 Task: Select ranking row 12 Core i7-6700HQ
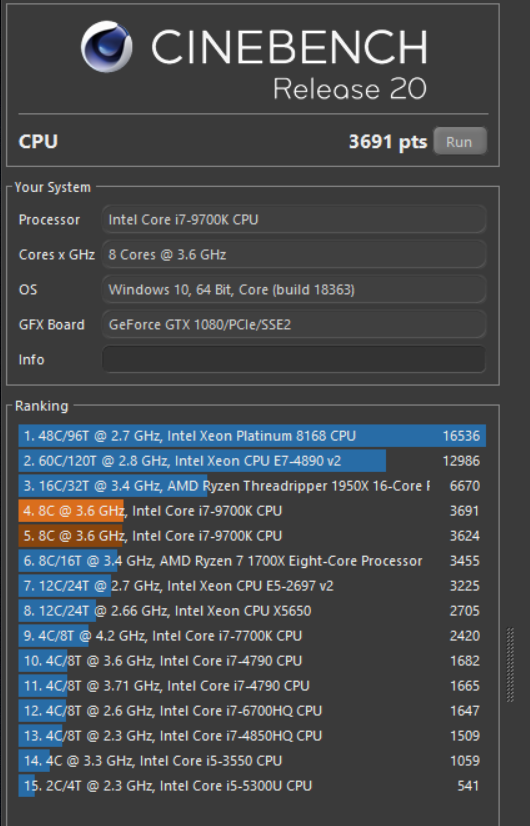coord(252,711)
